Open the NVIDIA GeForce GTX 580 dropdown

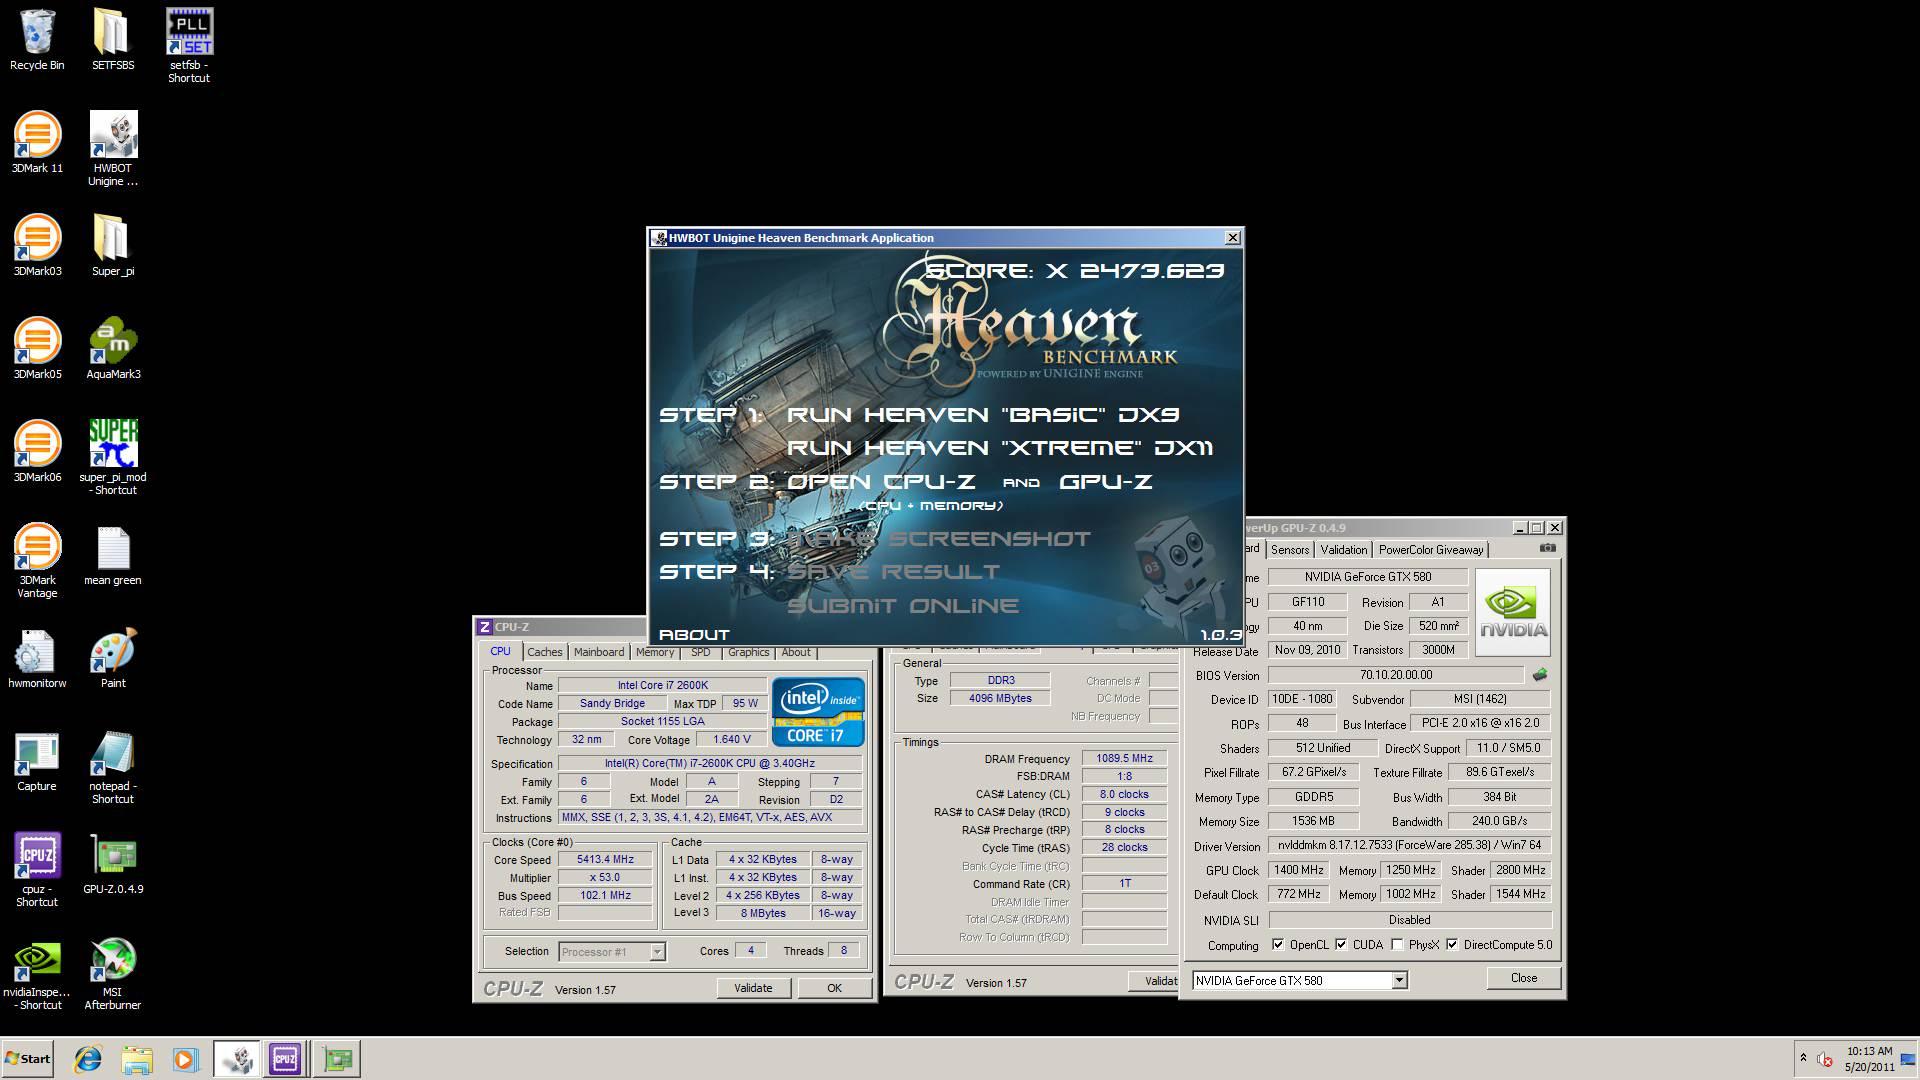pyautogui.click(x=1399, y=981)
